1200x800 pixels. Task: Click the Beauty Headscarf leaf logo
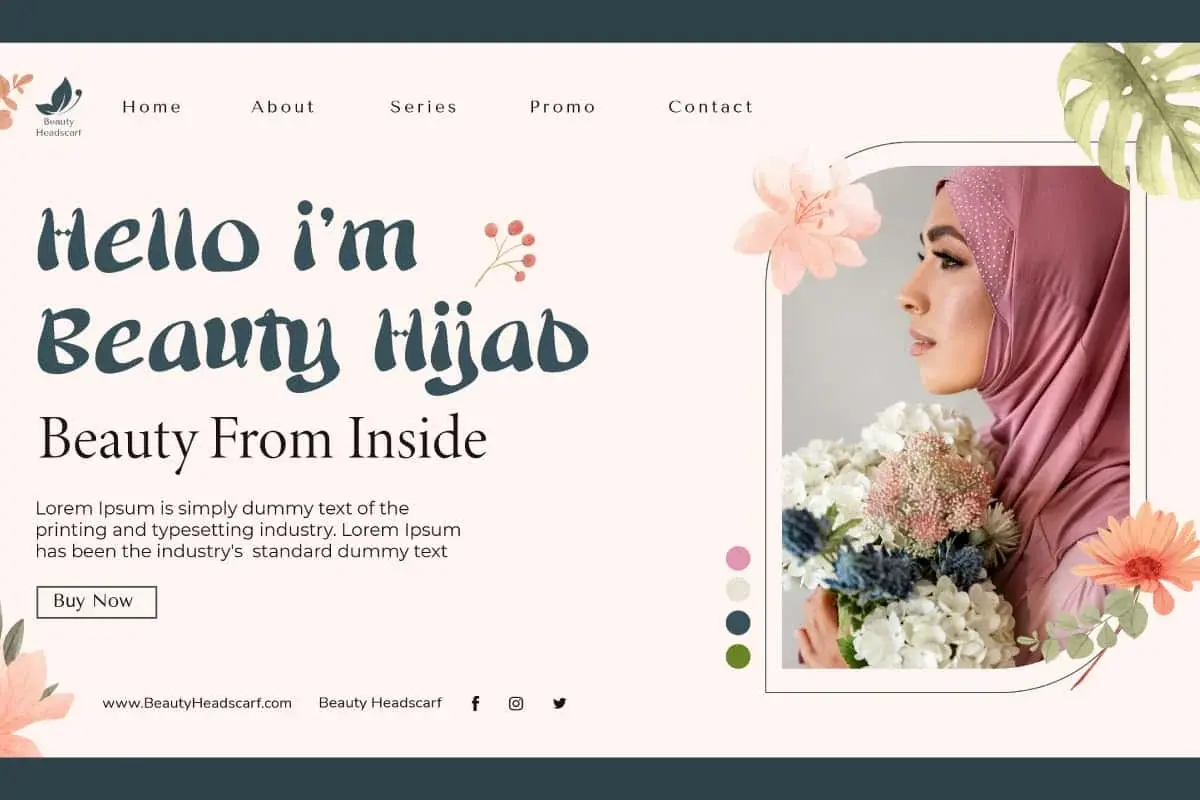(x=58, y=105)
